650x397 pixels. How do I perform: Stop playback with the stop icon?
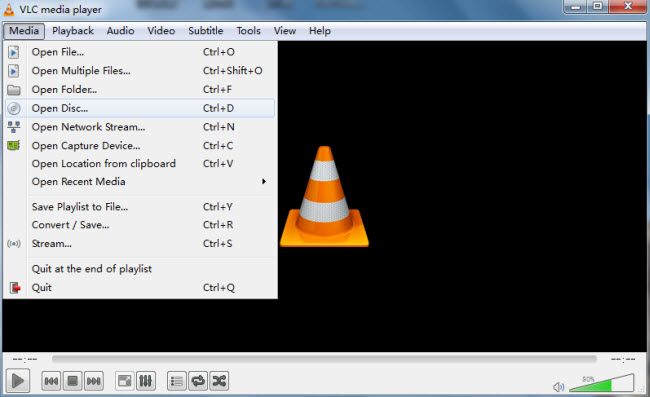pos(73,381)
